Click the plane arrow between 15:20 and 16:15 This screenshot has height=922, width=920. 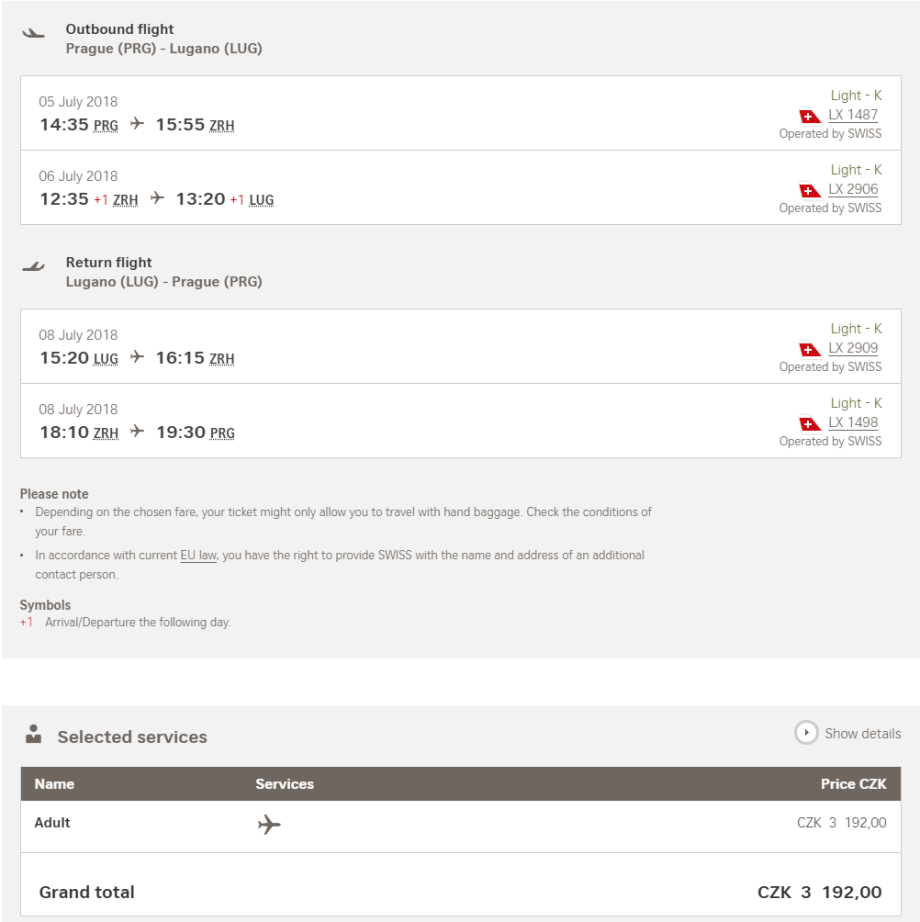[137, 358]
